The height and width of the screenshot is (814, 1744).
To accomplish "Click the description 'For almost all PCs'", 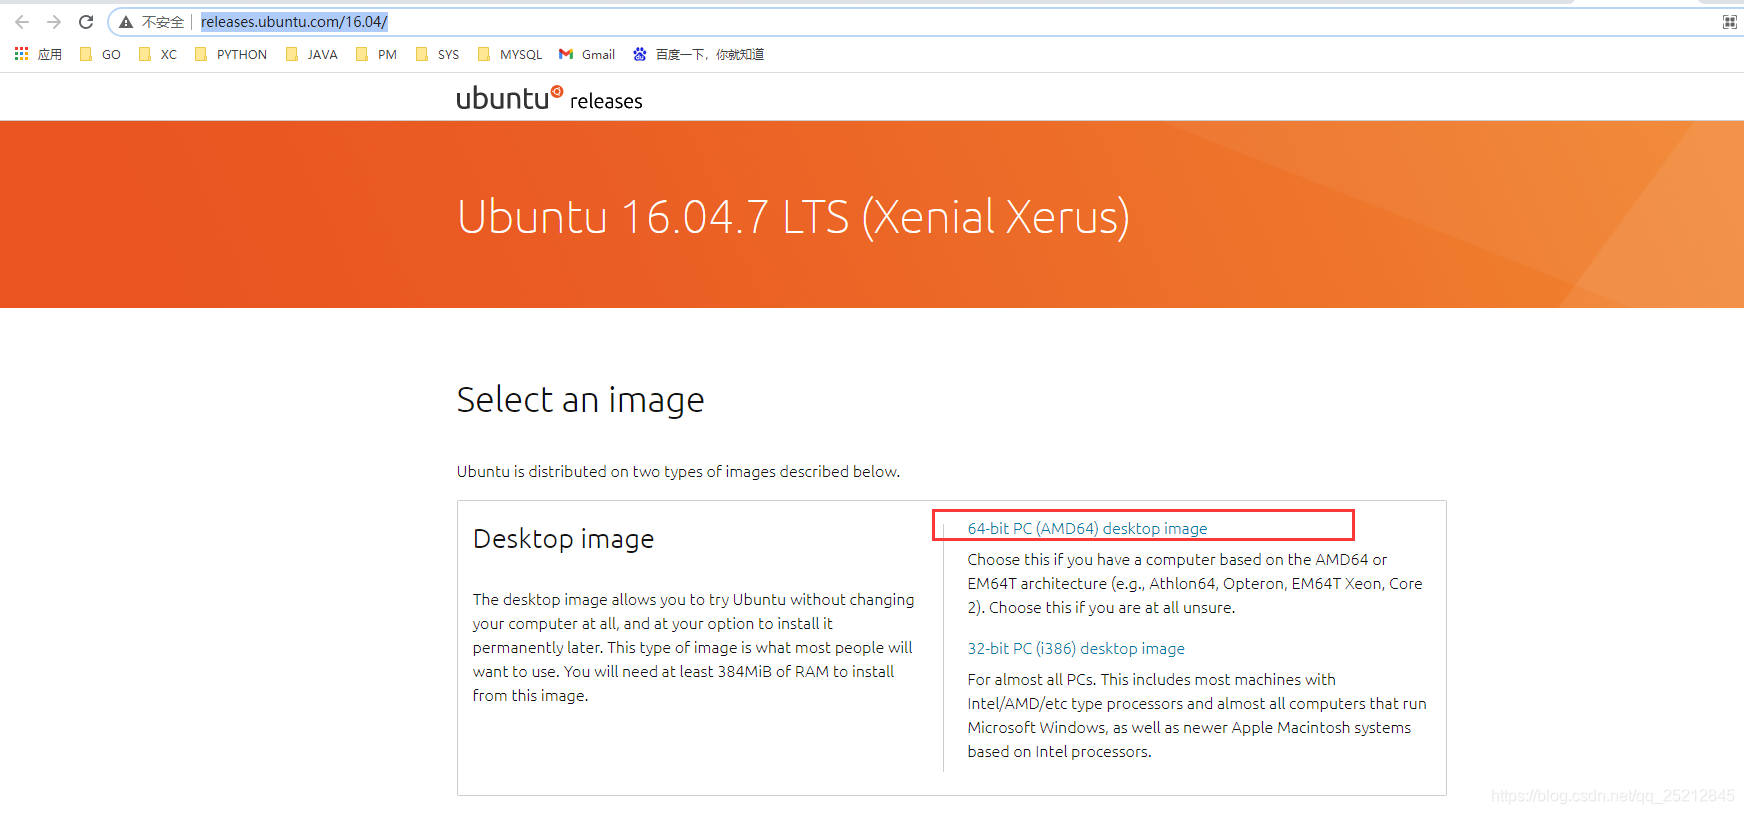I will pos(1197,715).
